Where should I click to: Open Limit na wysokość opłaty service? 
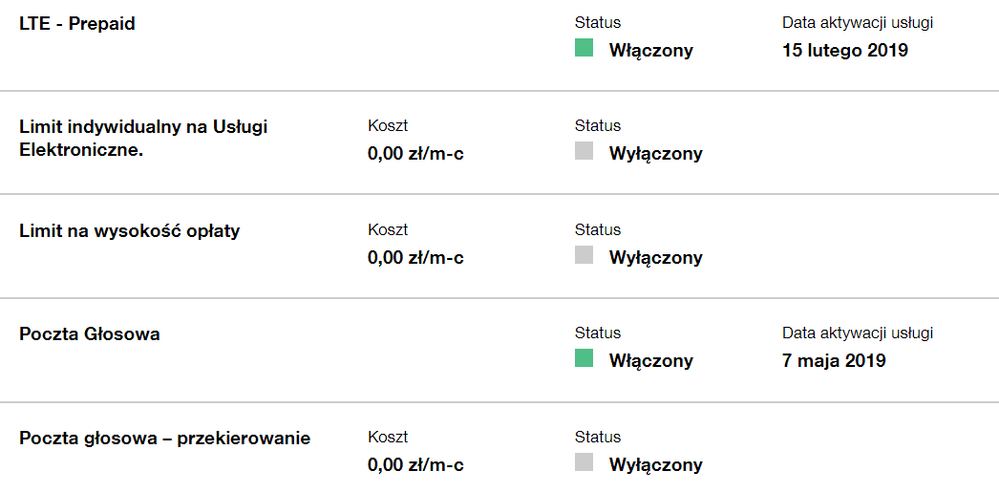pos(129,231)
